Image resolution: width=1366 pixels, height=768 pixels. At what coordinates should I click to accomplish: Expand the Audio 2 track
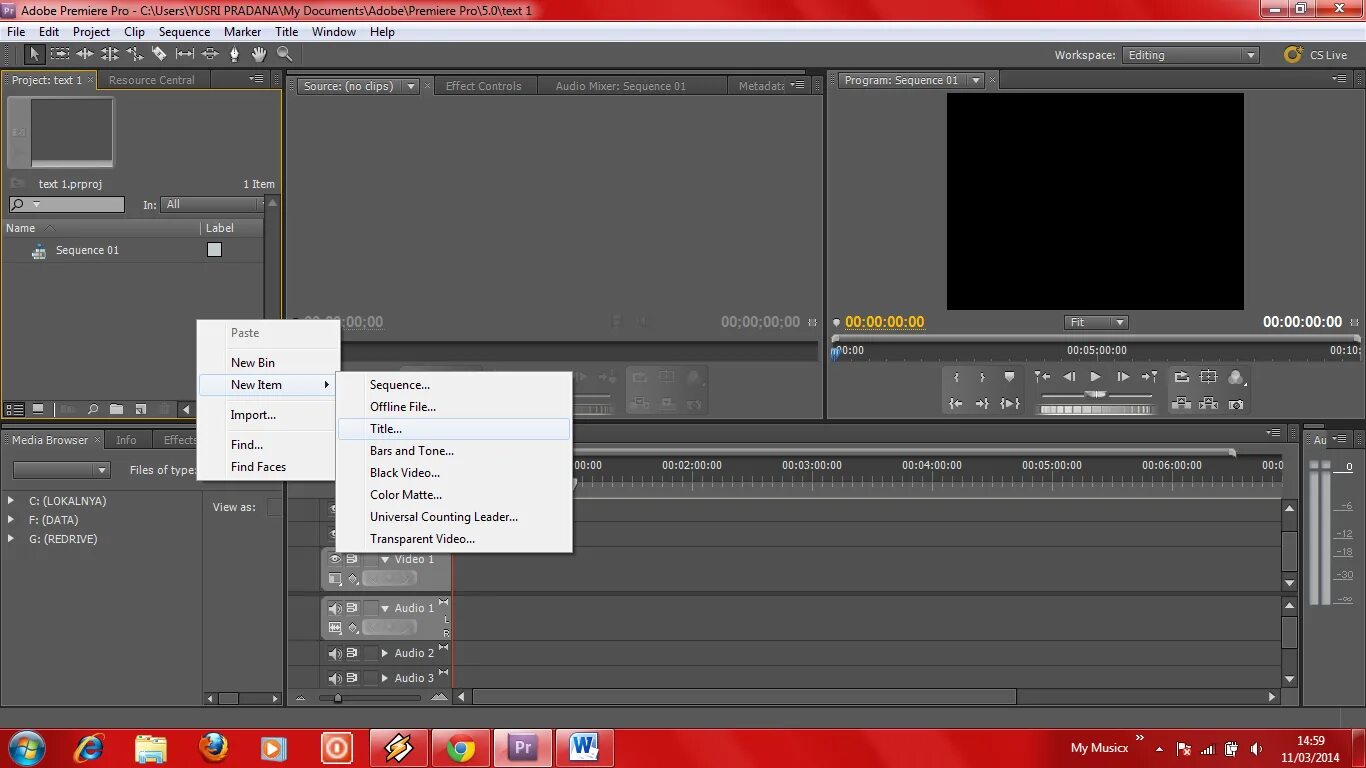385,653
